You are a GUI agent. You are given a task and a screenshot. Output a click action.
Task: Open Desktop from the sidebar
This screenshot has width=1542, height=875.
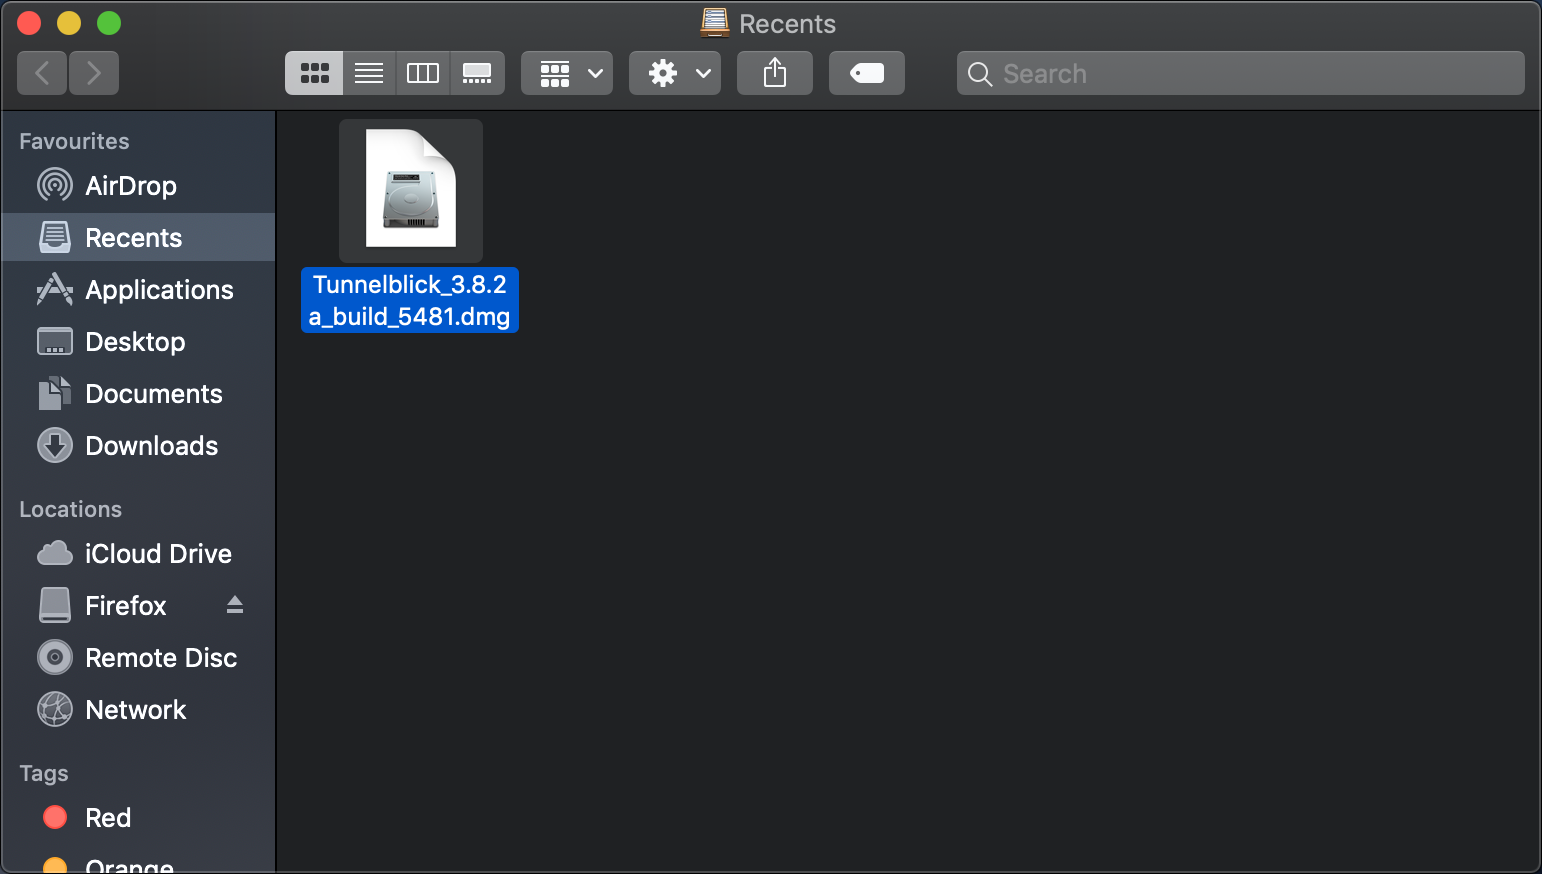[138, 342]
